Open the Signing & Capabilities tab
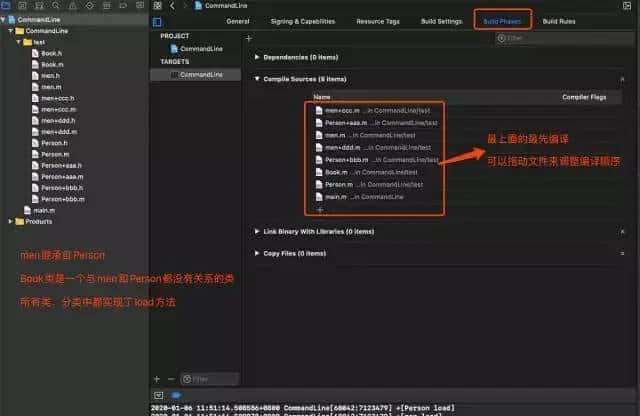This screenshot has height=416, width=640. click(x=303, y=21)
